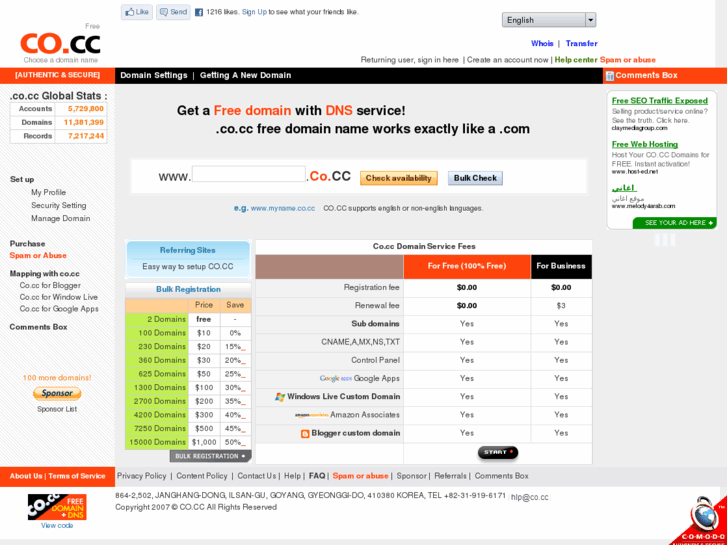Click Bulk Registration table heading
Image resolution: width=727 pixels, height=545 pixels.
click(x=188, y=289)
